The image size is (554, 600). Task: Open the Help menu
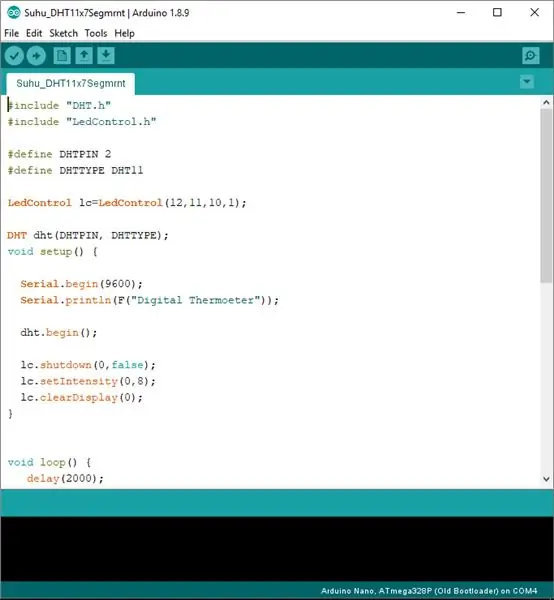point(124,33)
